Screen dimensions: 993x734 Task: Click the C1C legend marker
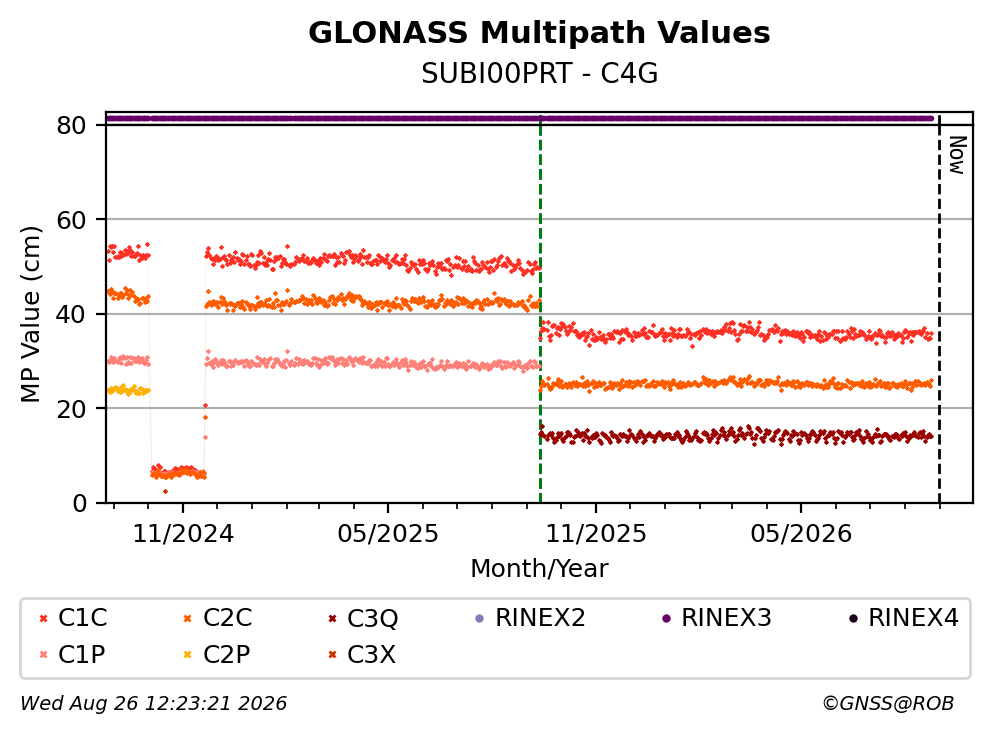(x=43, y=618)
